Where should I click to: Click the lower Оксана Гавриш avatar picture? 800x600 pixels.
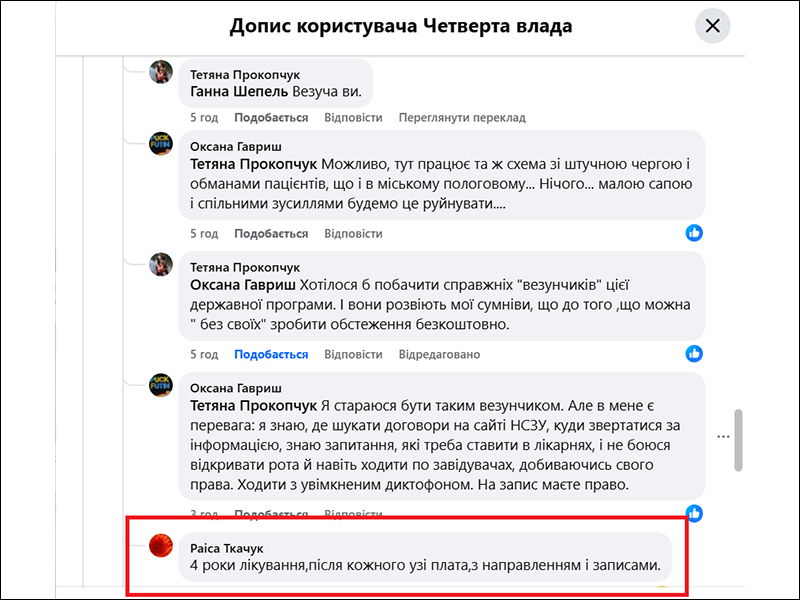click(162, 386)
